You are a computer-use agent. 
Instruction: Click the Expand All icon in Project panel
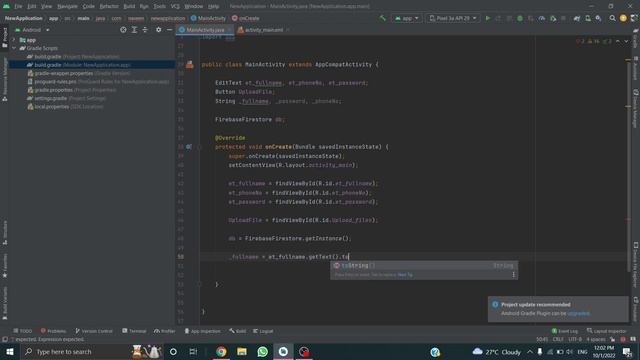click(x=134, y=30)
